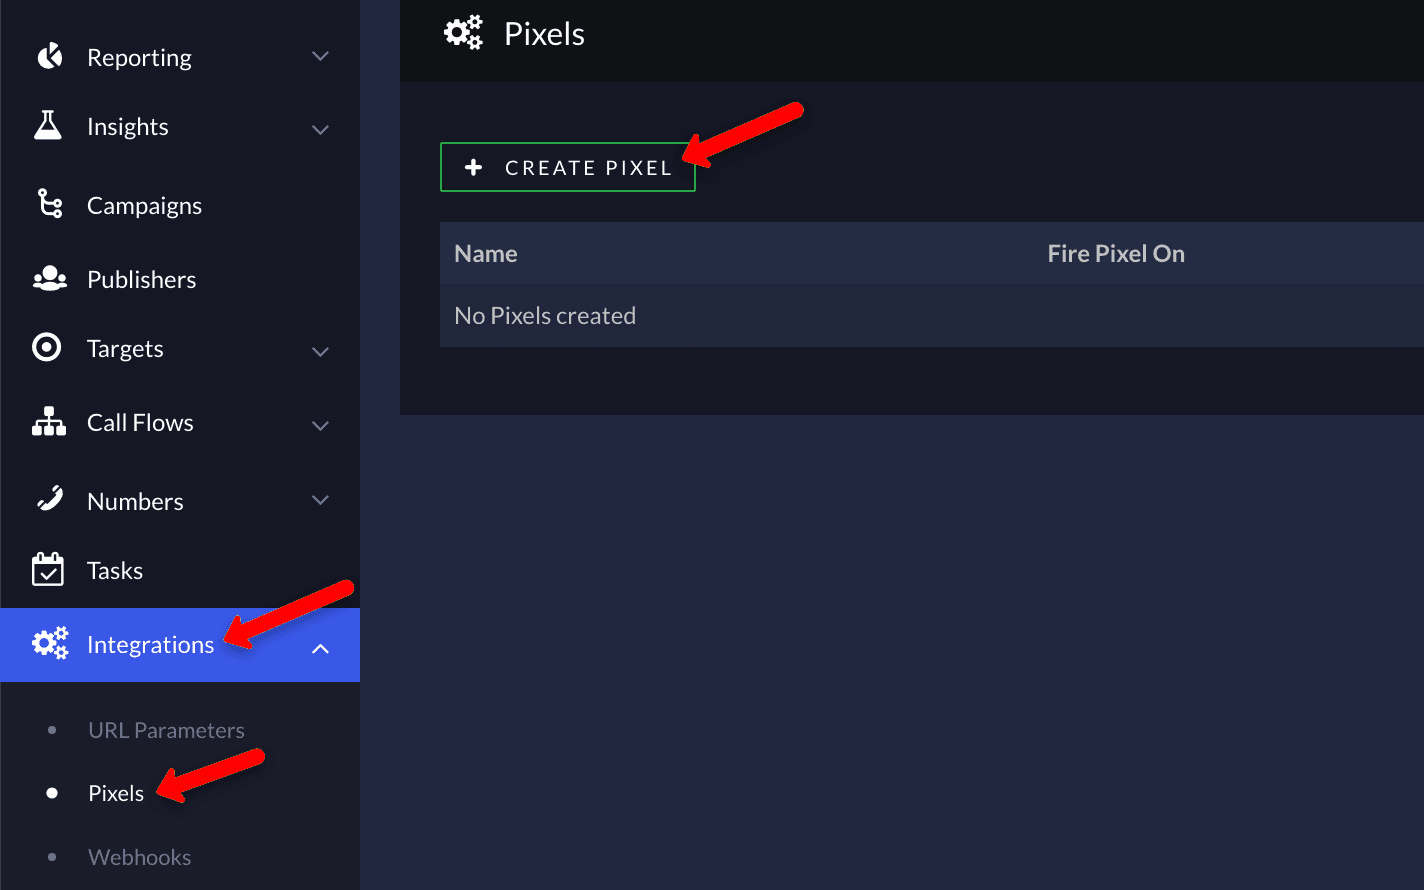The width and height of the screenshot is (1424, 890).
Task: Click the Numbers phone icon
Action: point(49,498)
